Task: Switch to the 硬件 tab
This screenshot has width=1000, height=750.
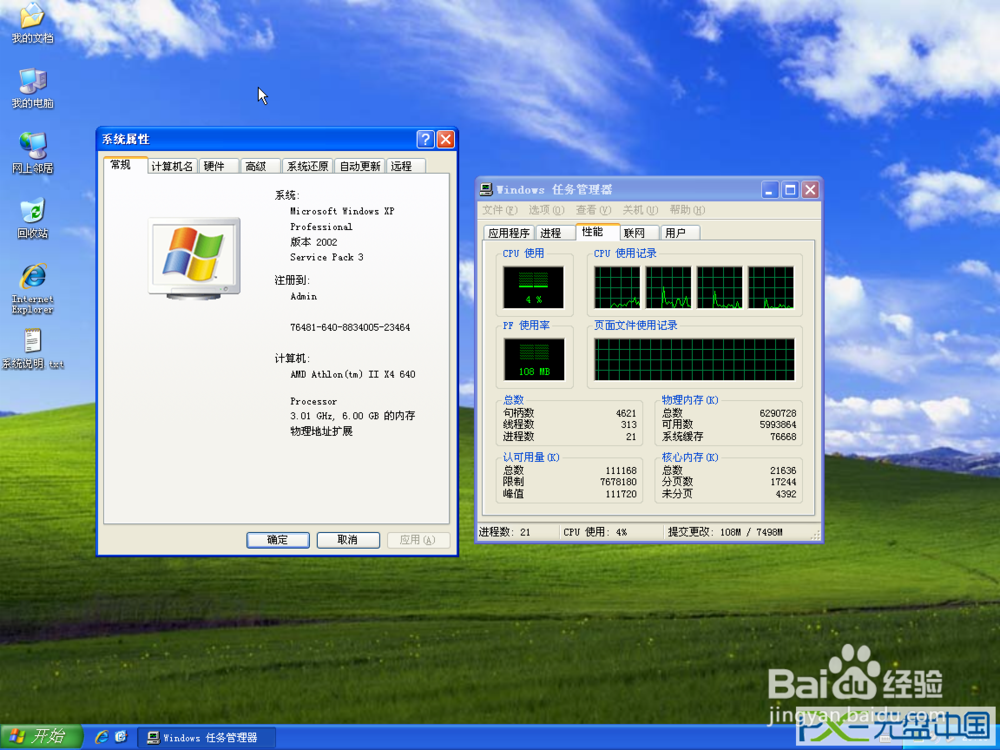Action: (x=219, y=166)
